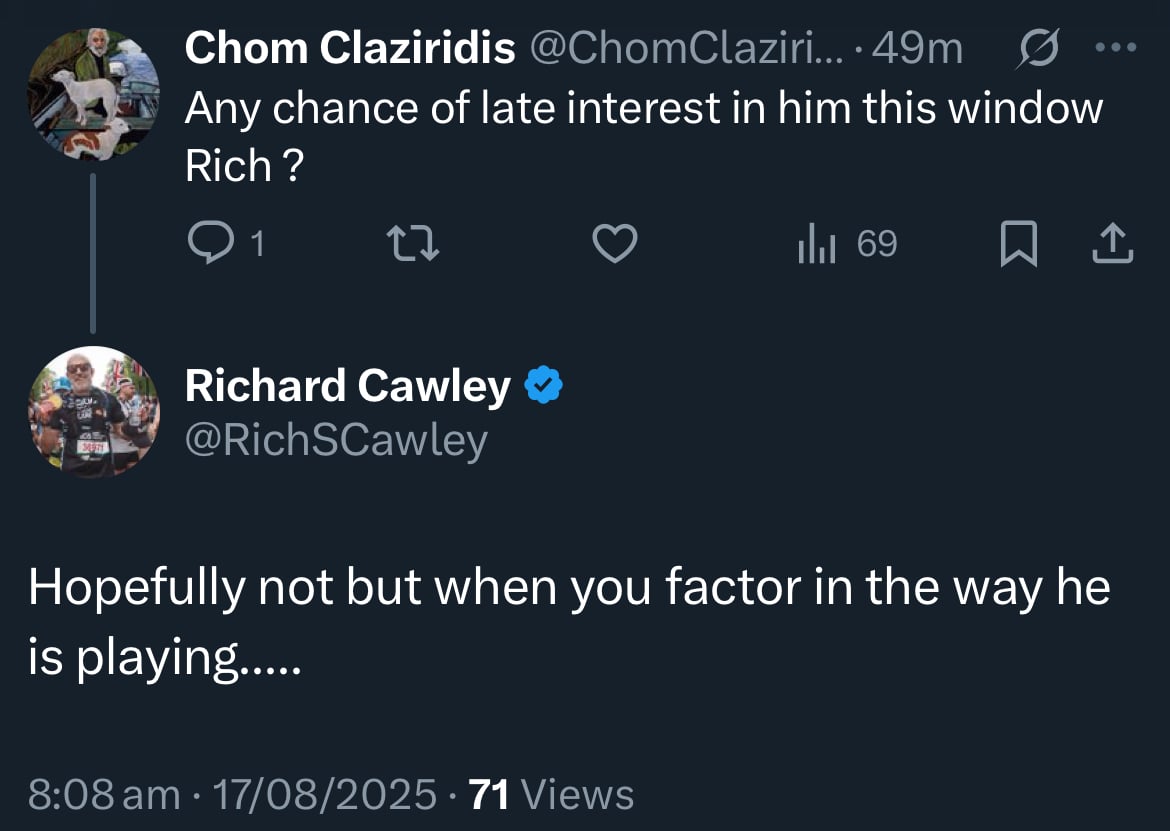
Task: Retweet Chom Claziridis's post
Action: pos(413,244)
